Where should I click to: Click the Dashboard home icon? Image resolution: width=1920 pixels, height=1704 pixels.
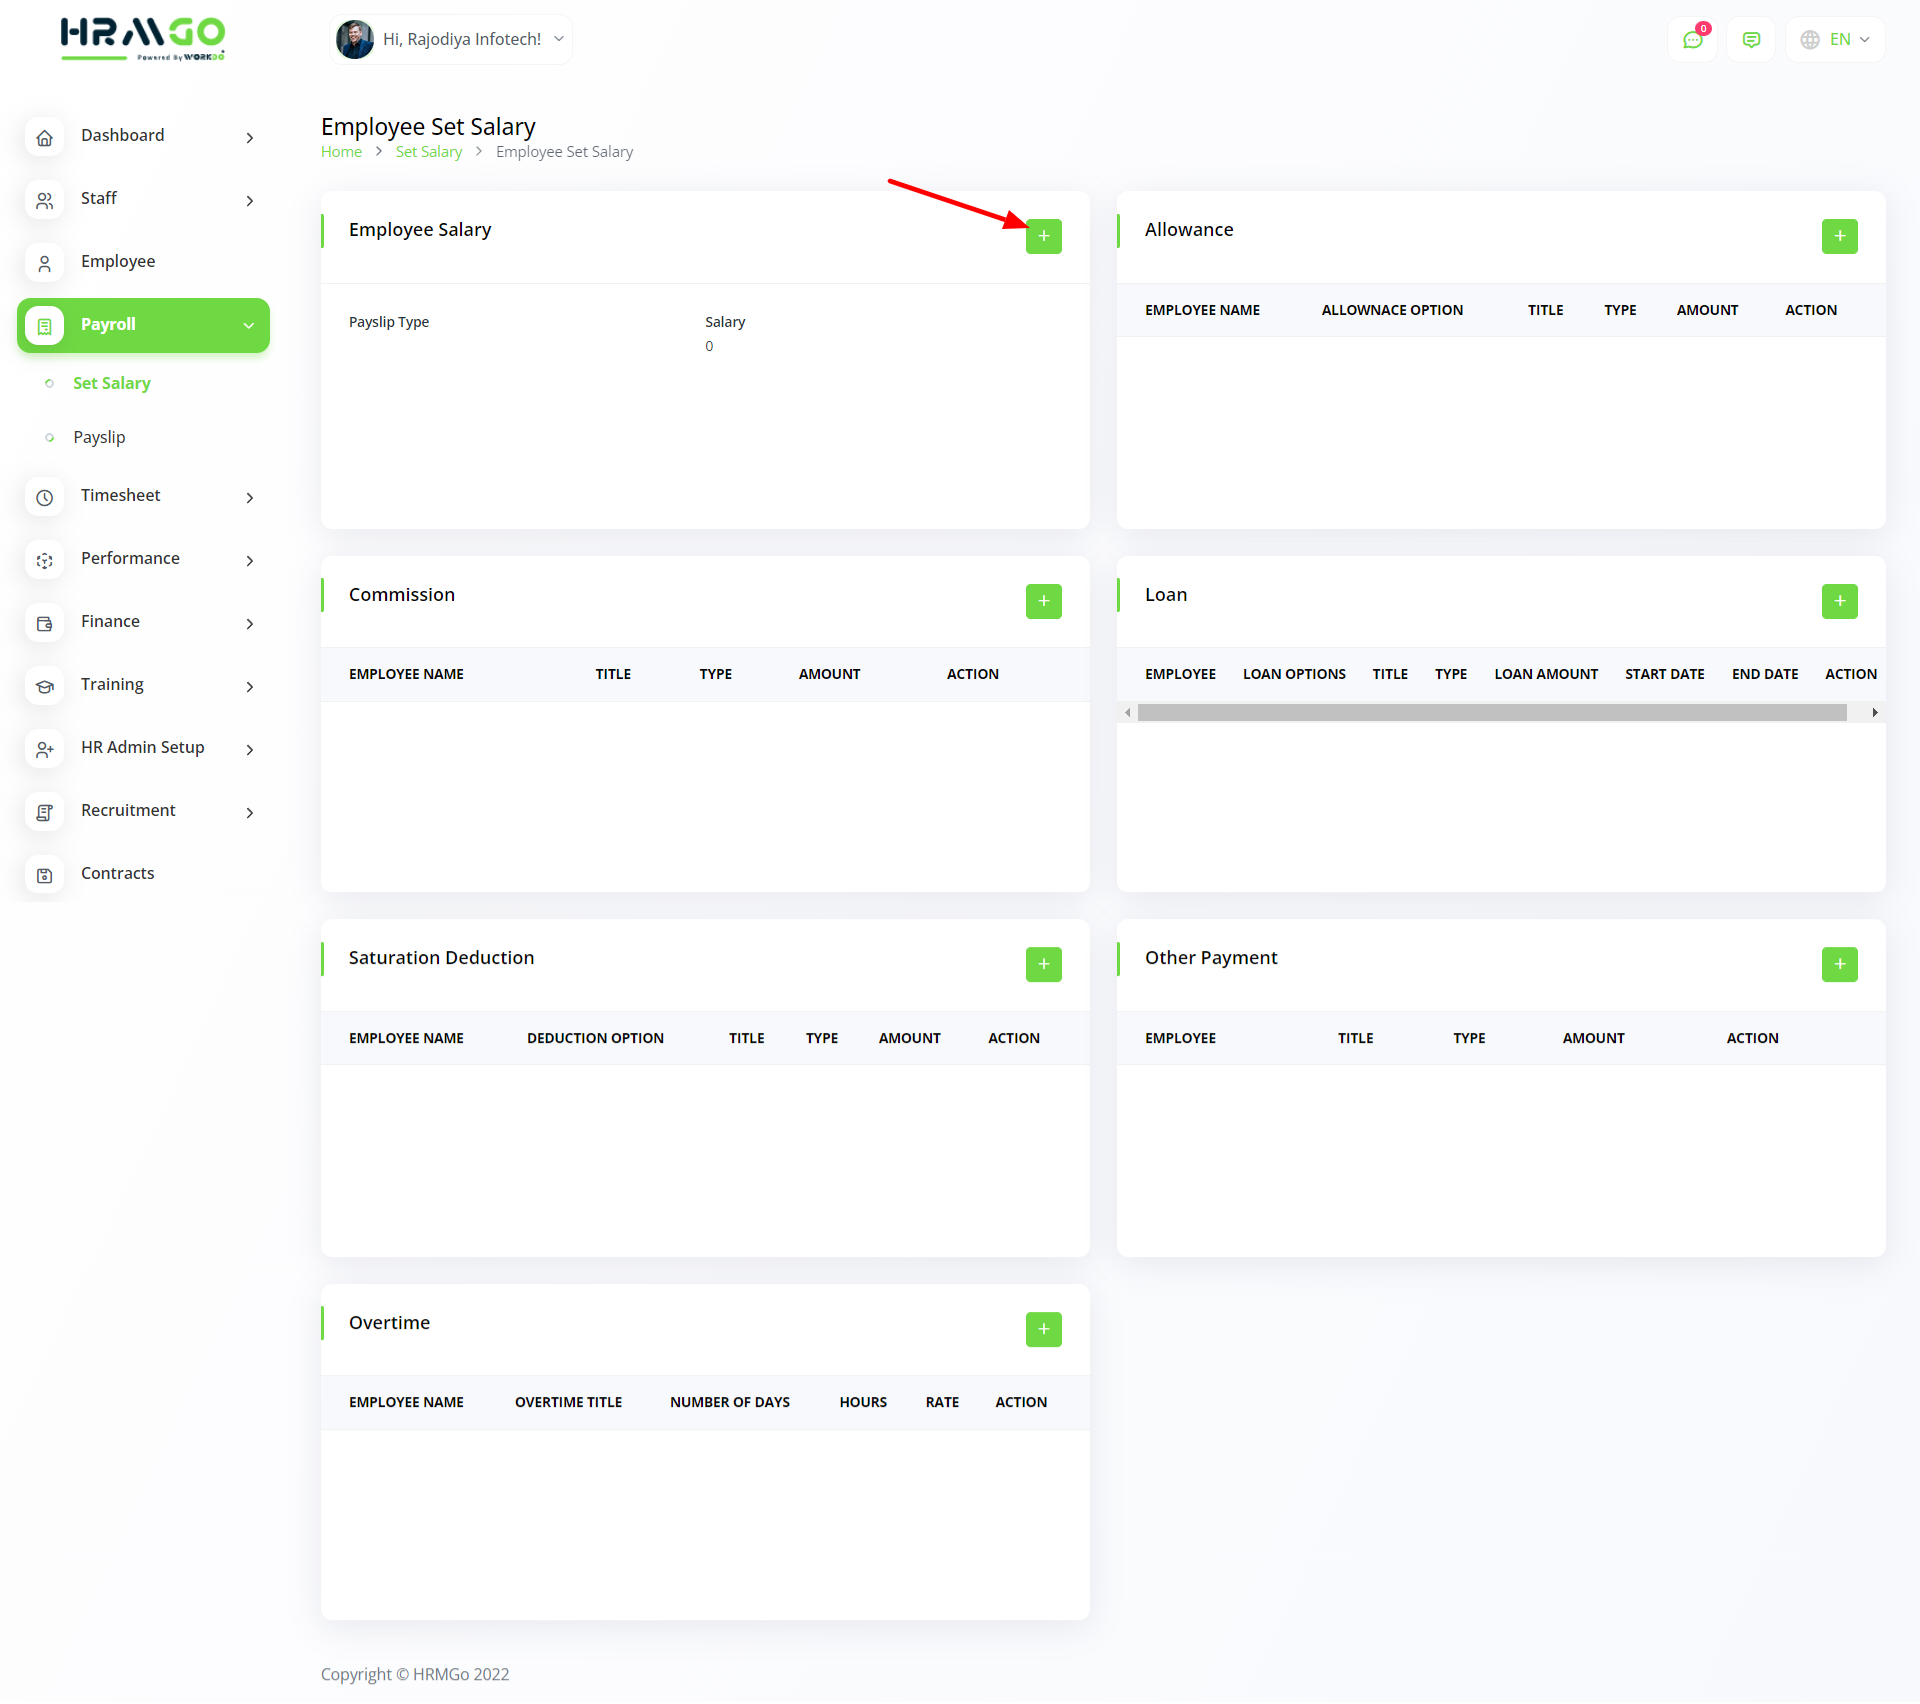click(x=45, y=137)
